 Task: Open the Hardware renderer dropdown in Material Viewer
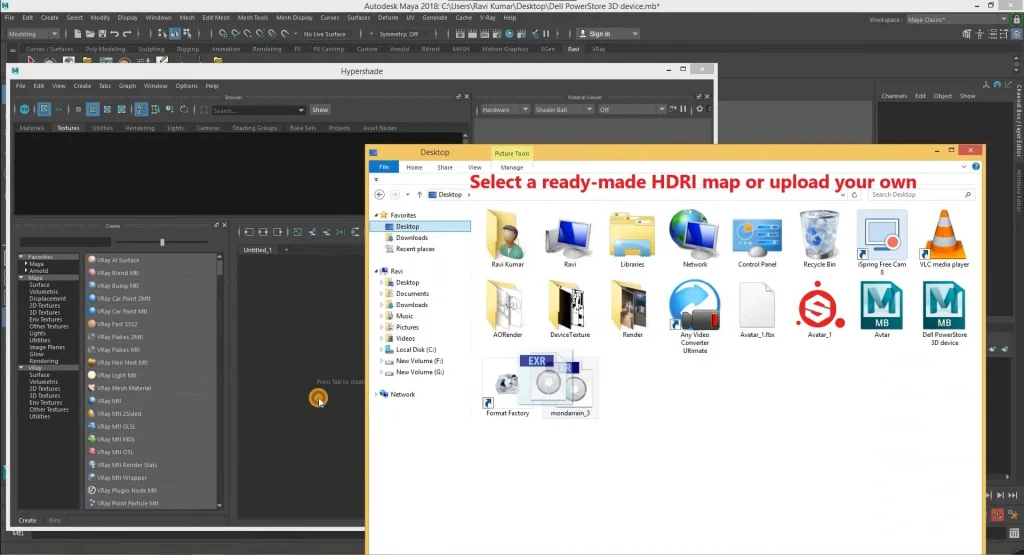pyautogui.click(x=504, y=110)
